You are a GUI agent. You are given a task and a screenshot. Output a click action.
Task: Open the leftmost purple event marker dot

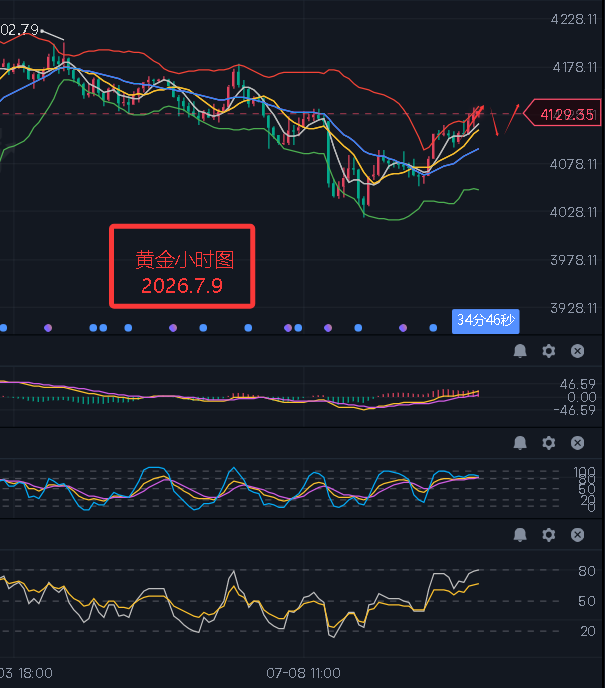(48, 328)
